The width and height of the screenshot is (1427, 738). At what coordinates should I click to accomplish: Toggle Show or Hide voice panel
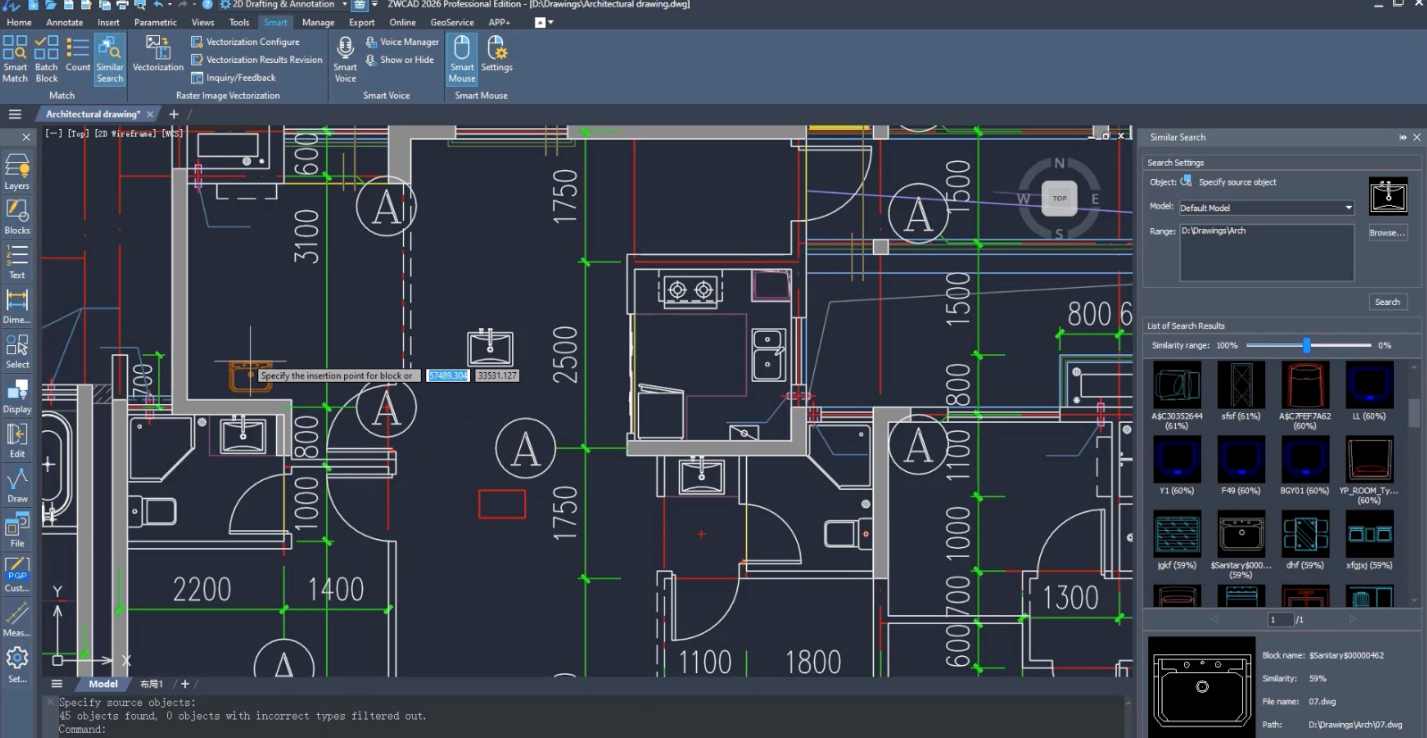399,60
